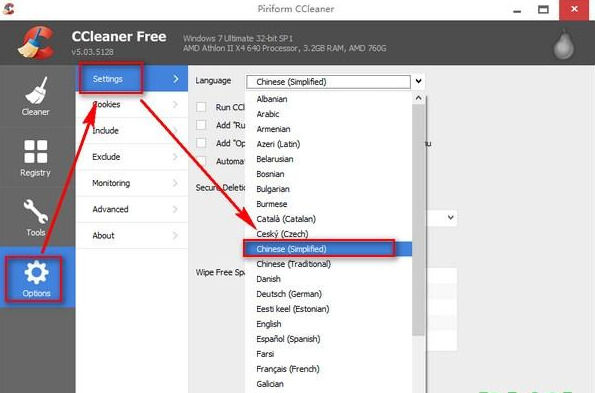Collapse the Language dropdown arrow

[x=418, y=81]
